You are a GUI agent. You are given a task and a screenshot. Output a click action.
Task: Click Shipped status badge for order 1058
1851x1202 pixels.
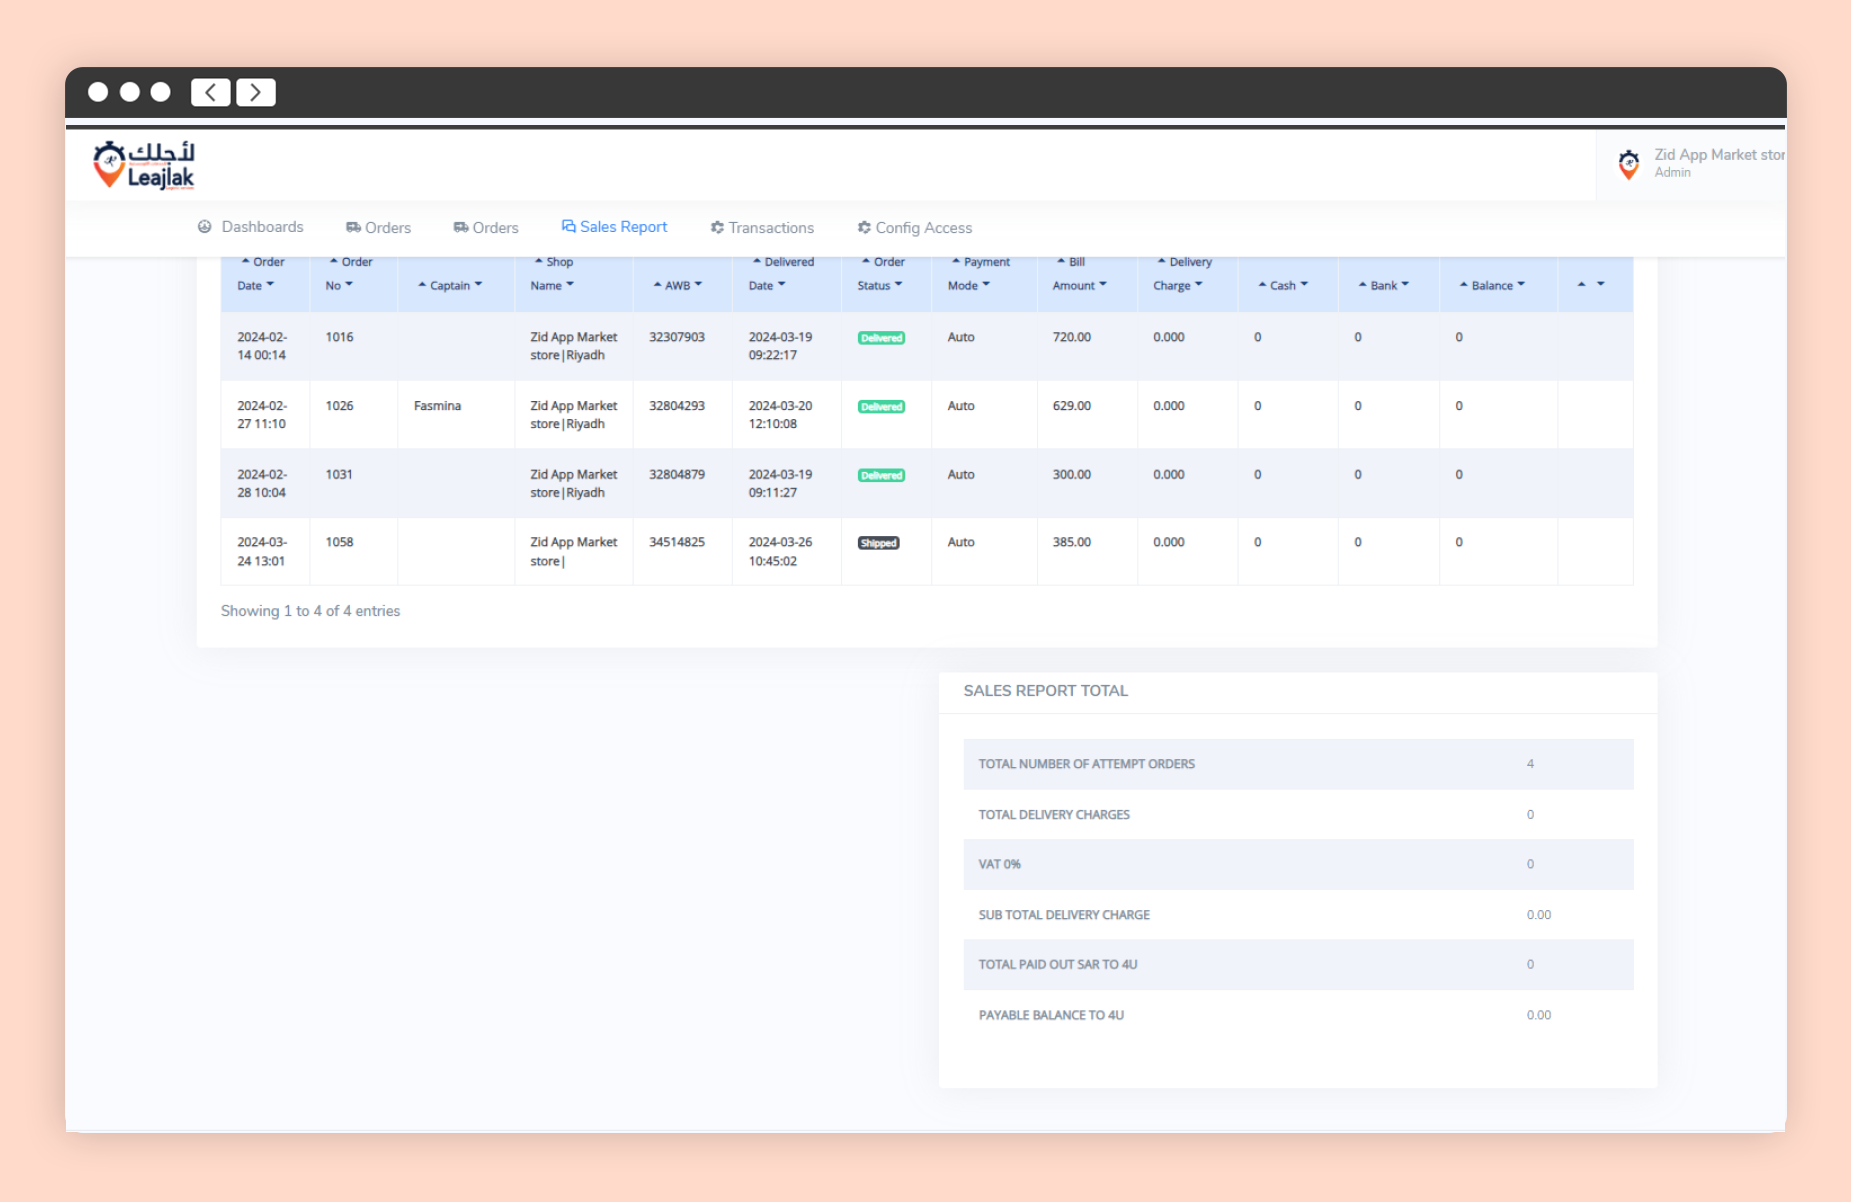tap(878, 543)
